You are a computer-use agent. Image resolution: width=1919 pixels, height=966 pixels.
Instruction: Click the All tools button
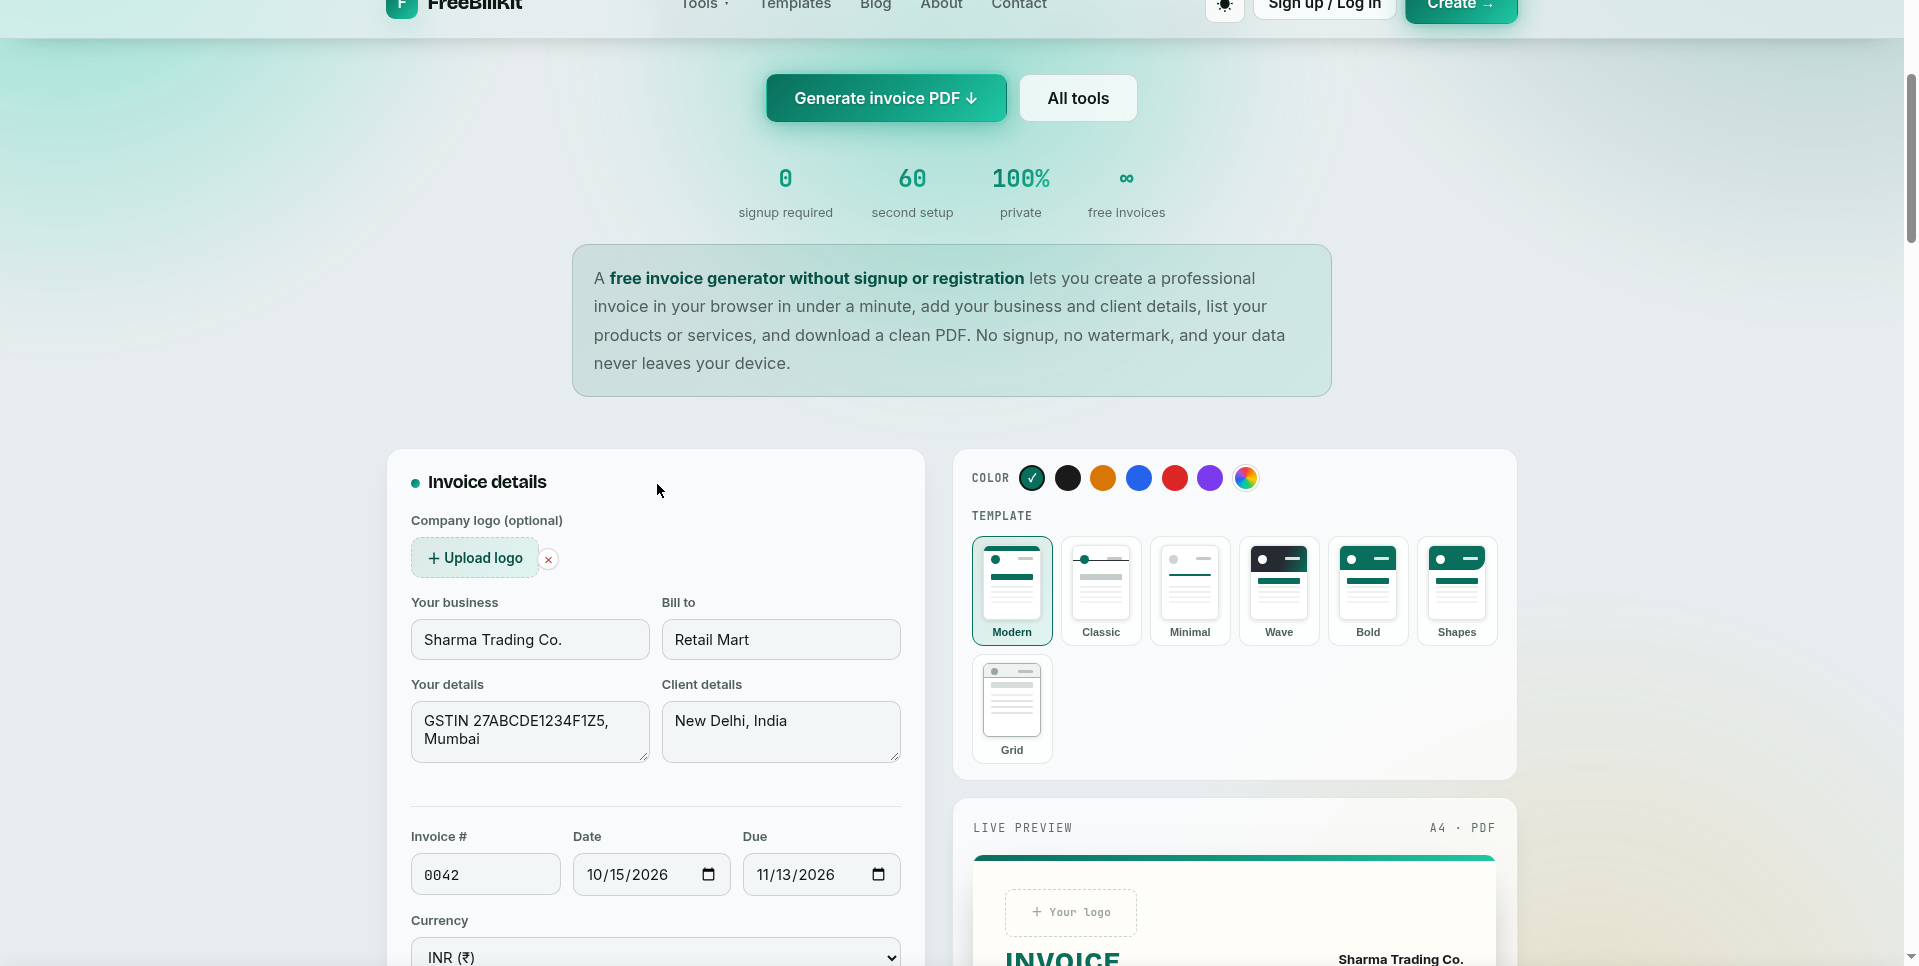point(1078,98)
